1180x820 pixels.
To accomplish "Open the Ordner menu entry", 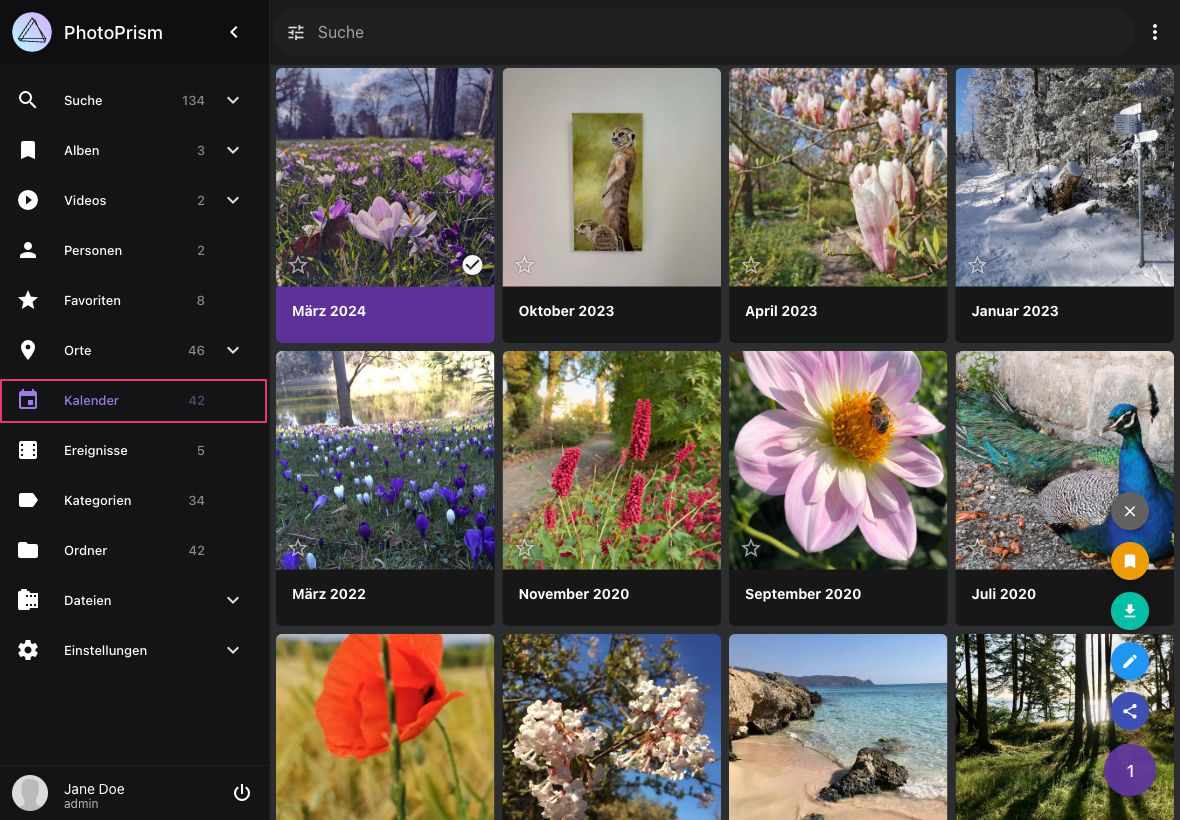I will tap(134, 551).
